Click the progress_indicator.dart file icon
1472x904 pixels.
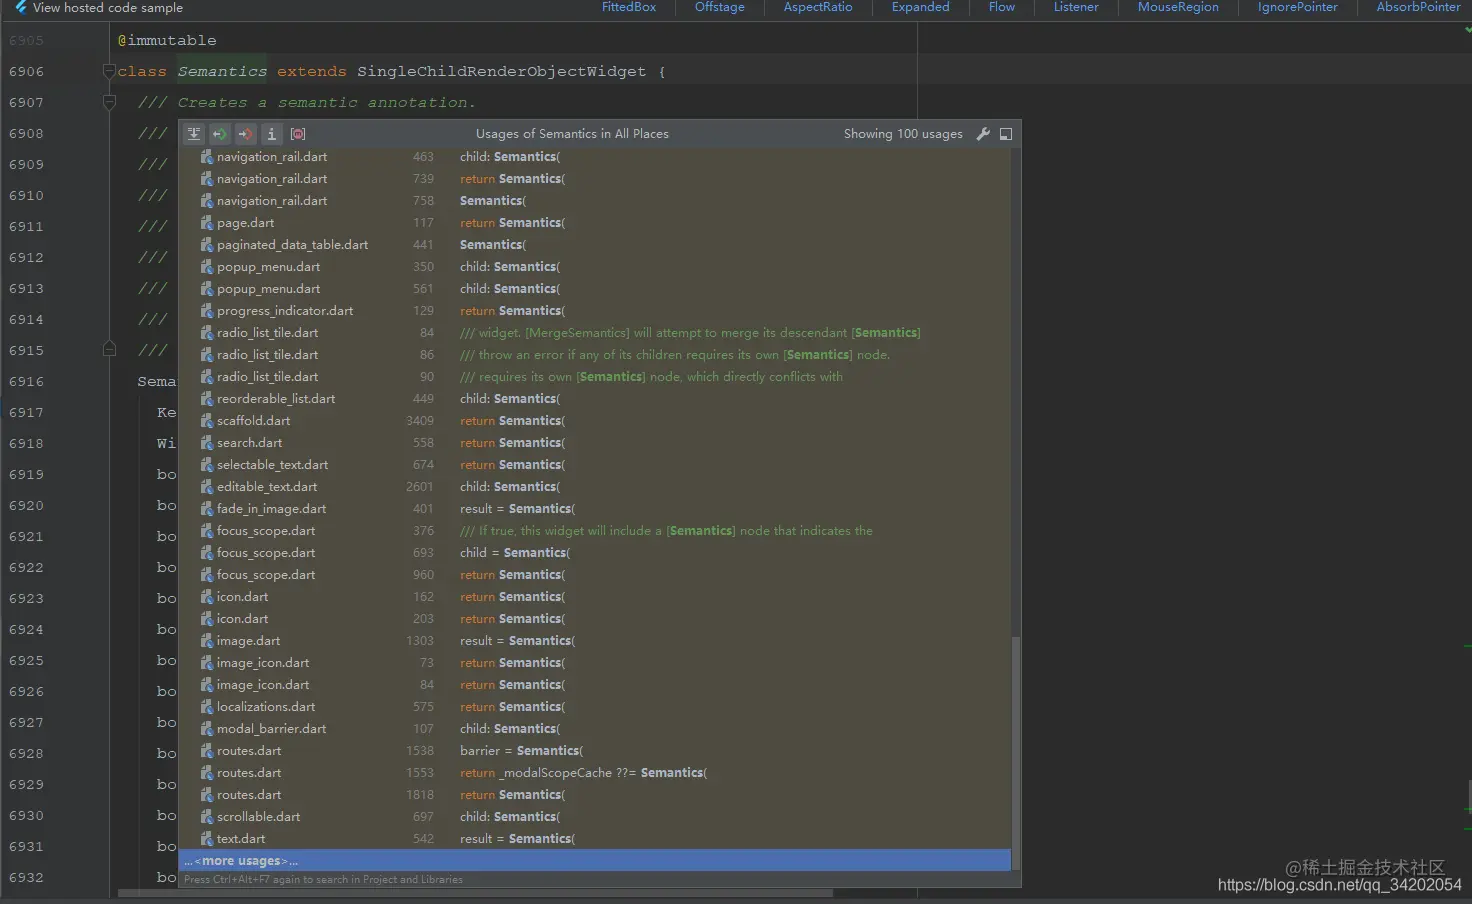pyautogui.click(x=207, y=311)
